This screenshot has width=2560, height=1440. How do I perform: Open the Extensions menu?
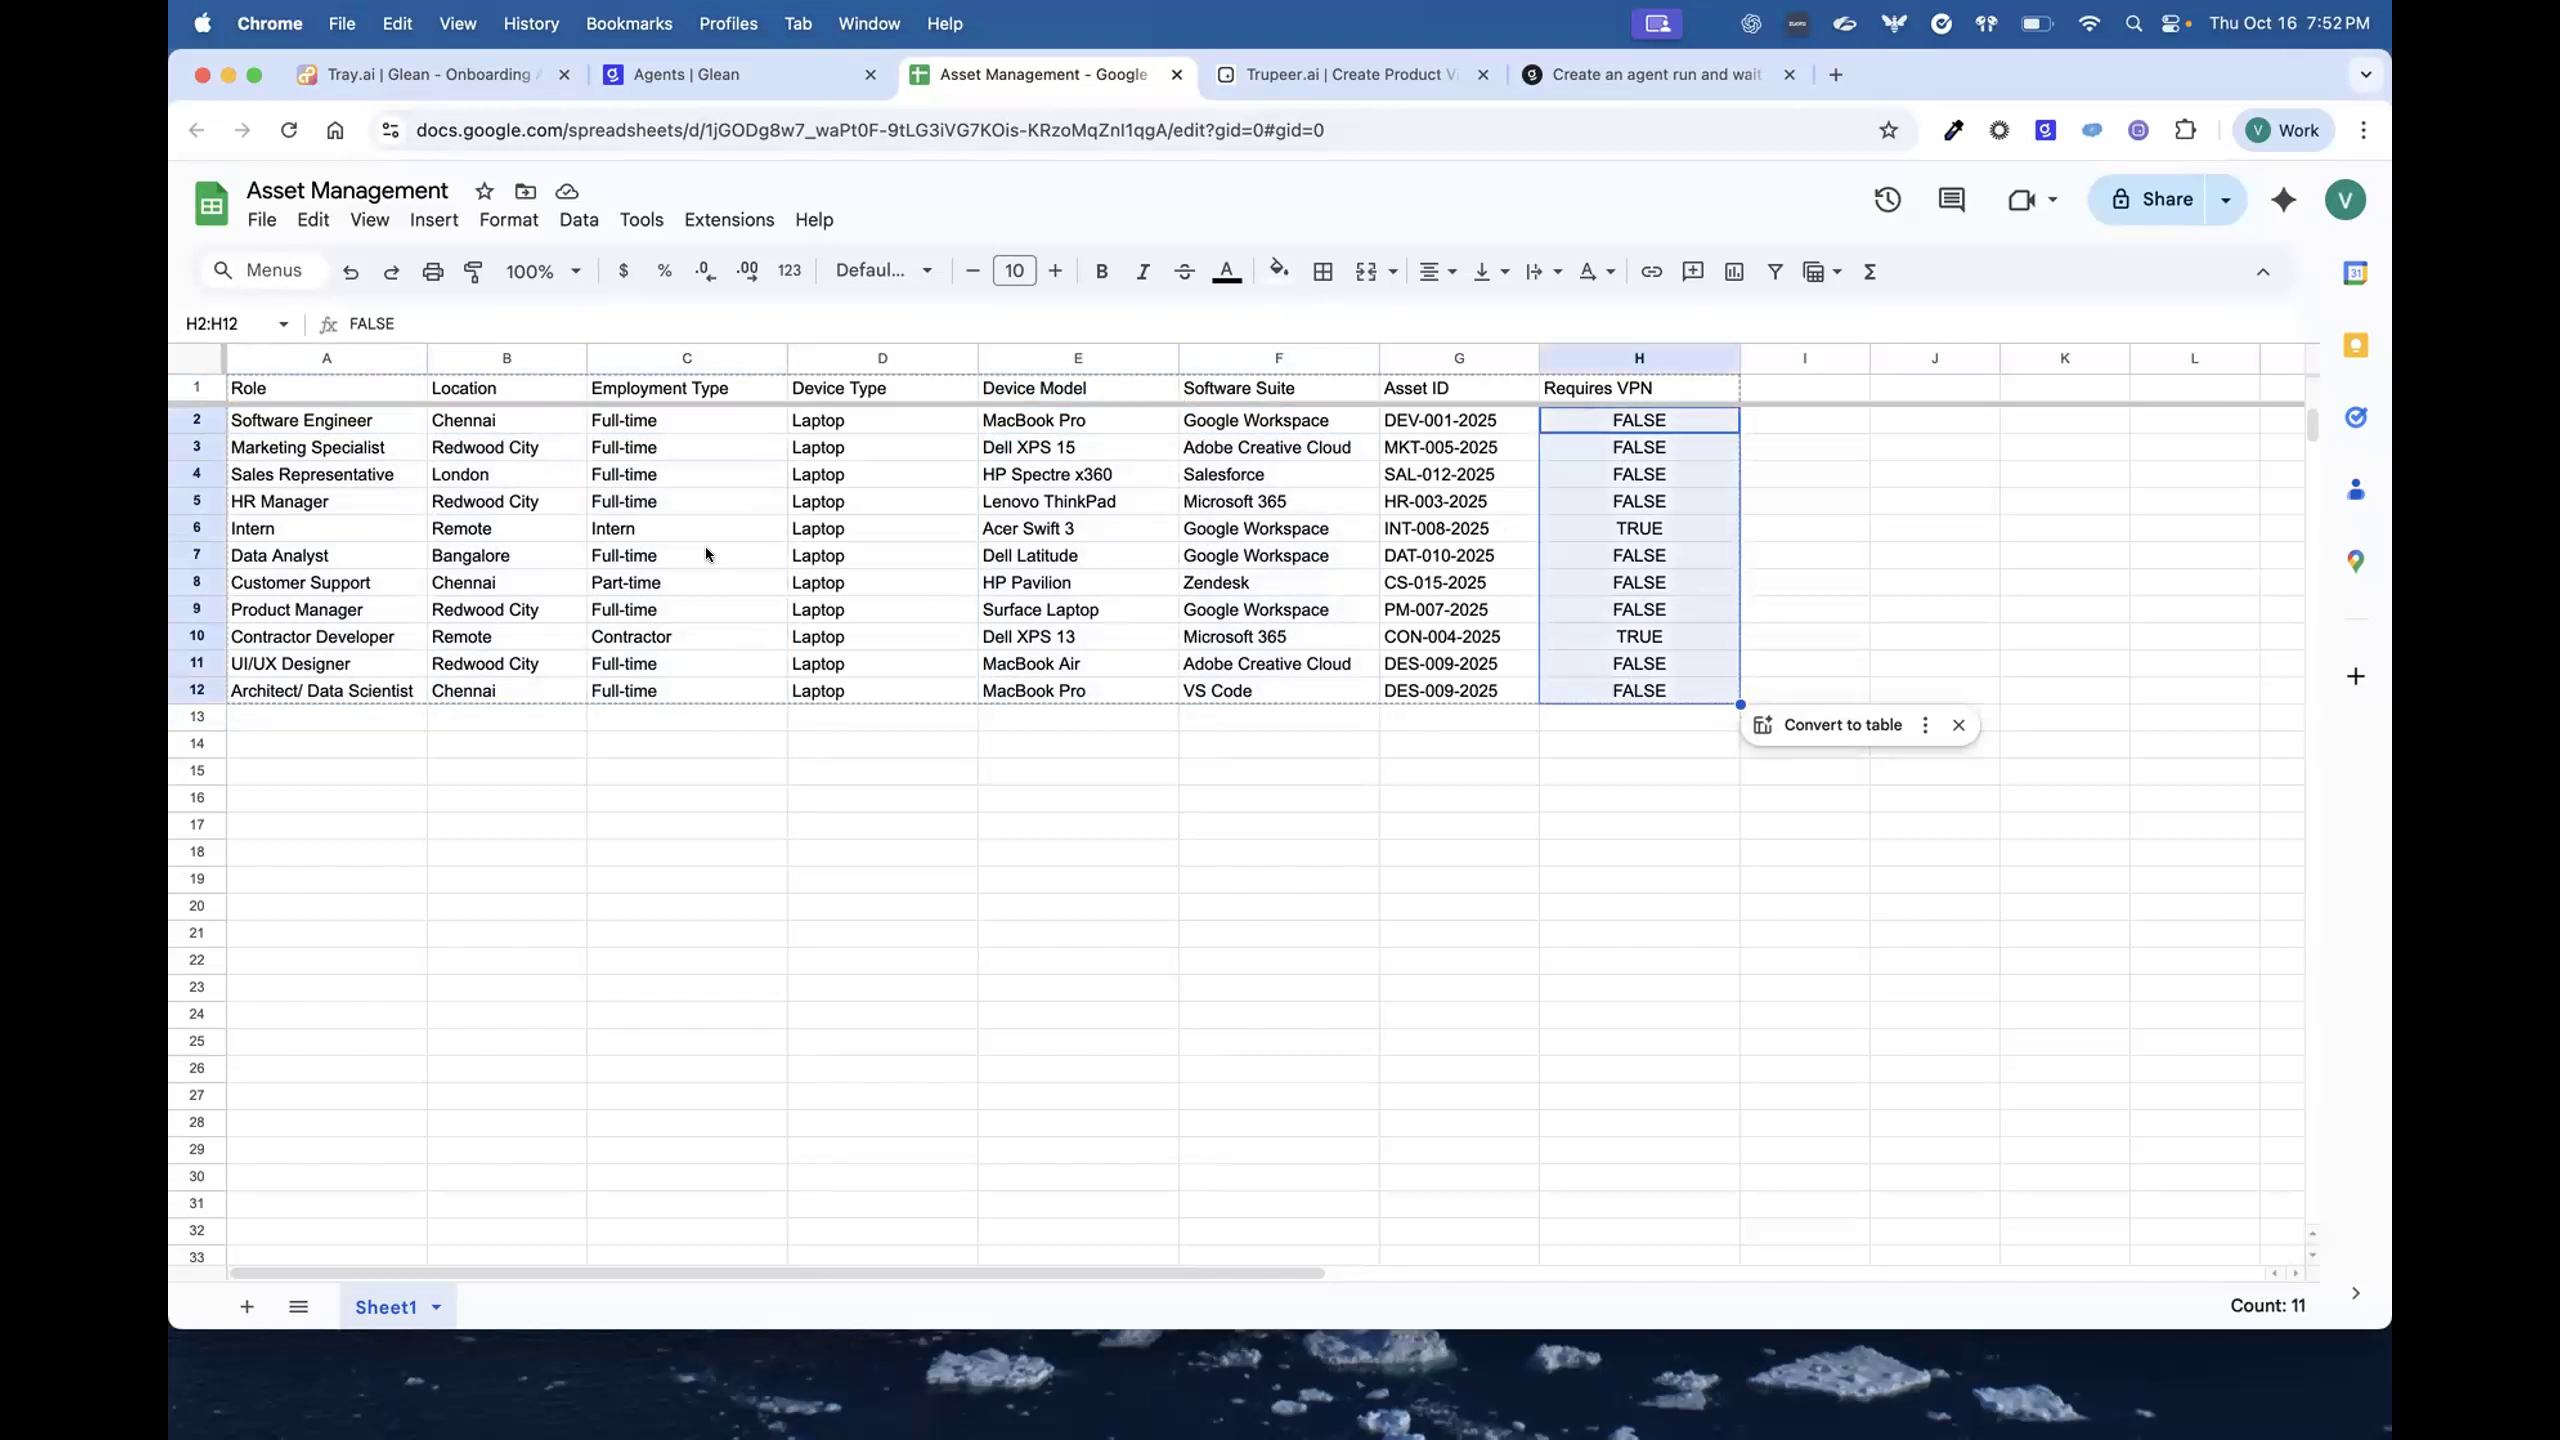729,219
